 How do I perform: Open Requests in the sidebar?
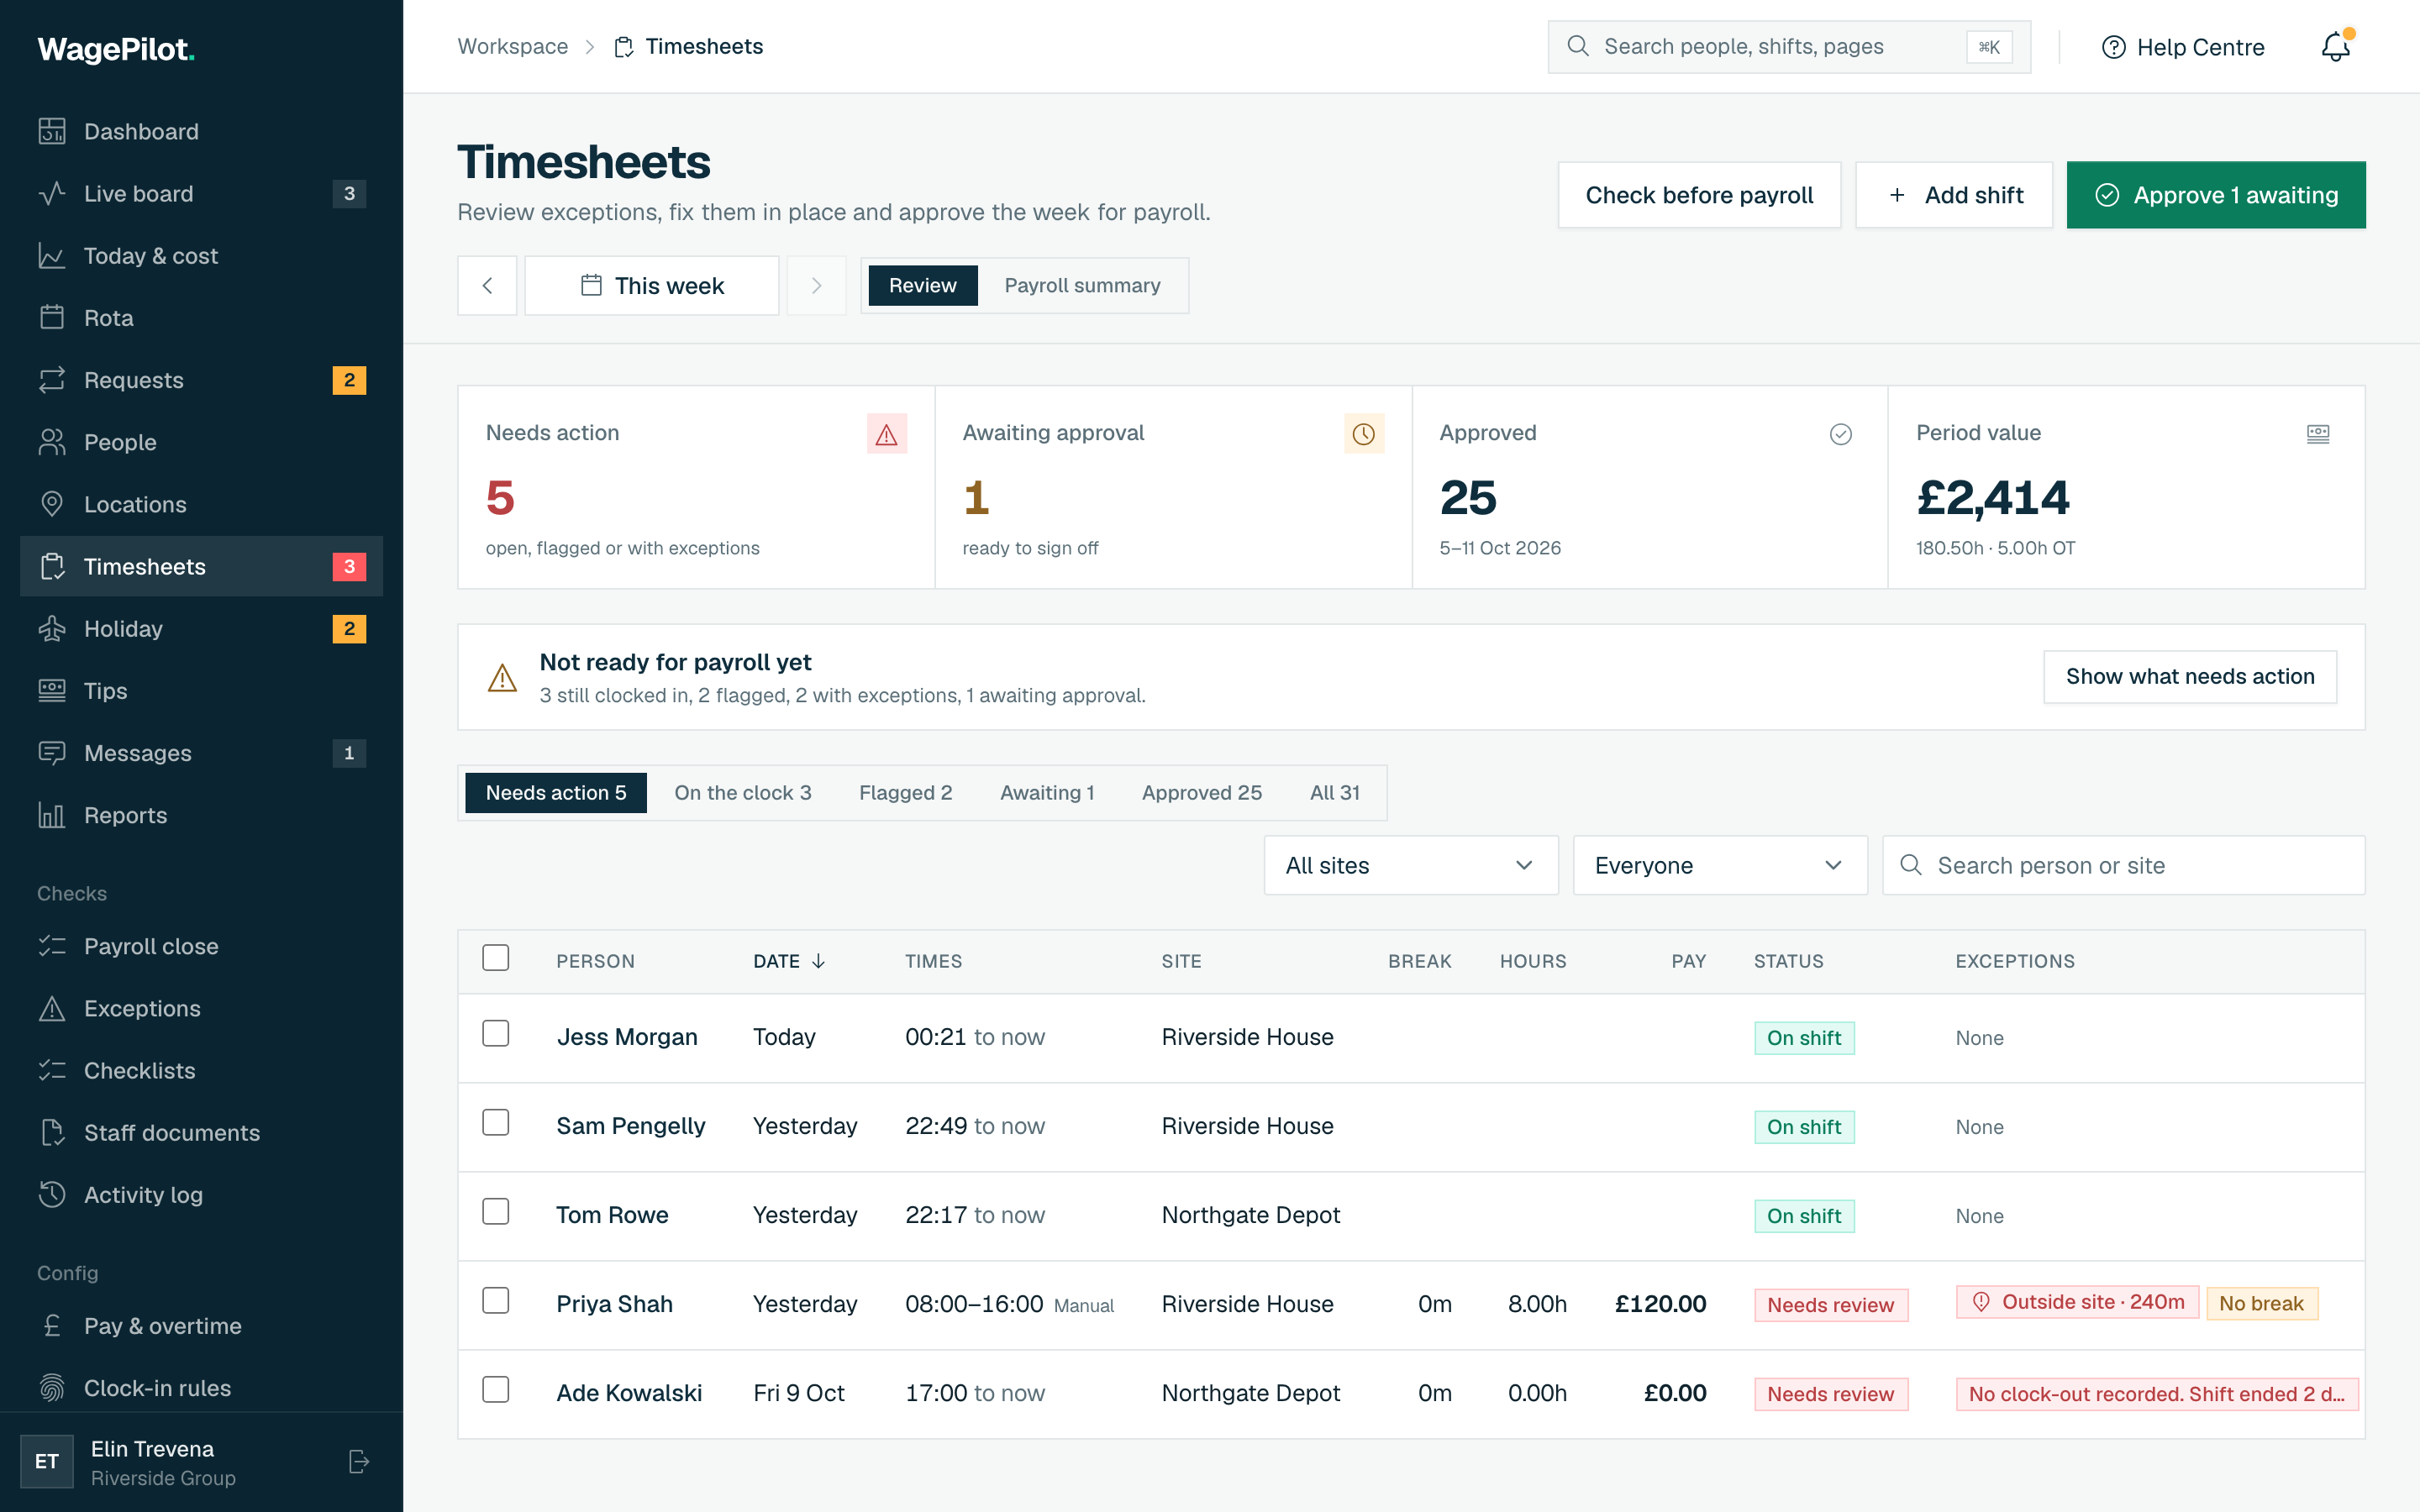(201, 380)
